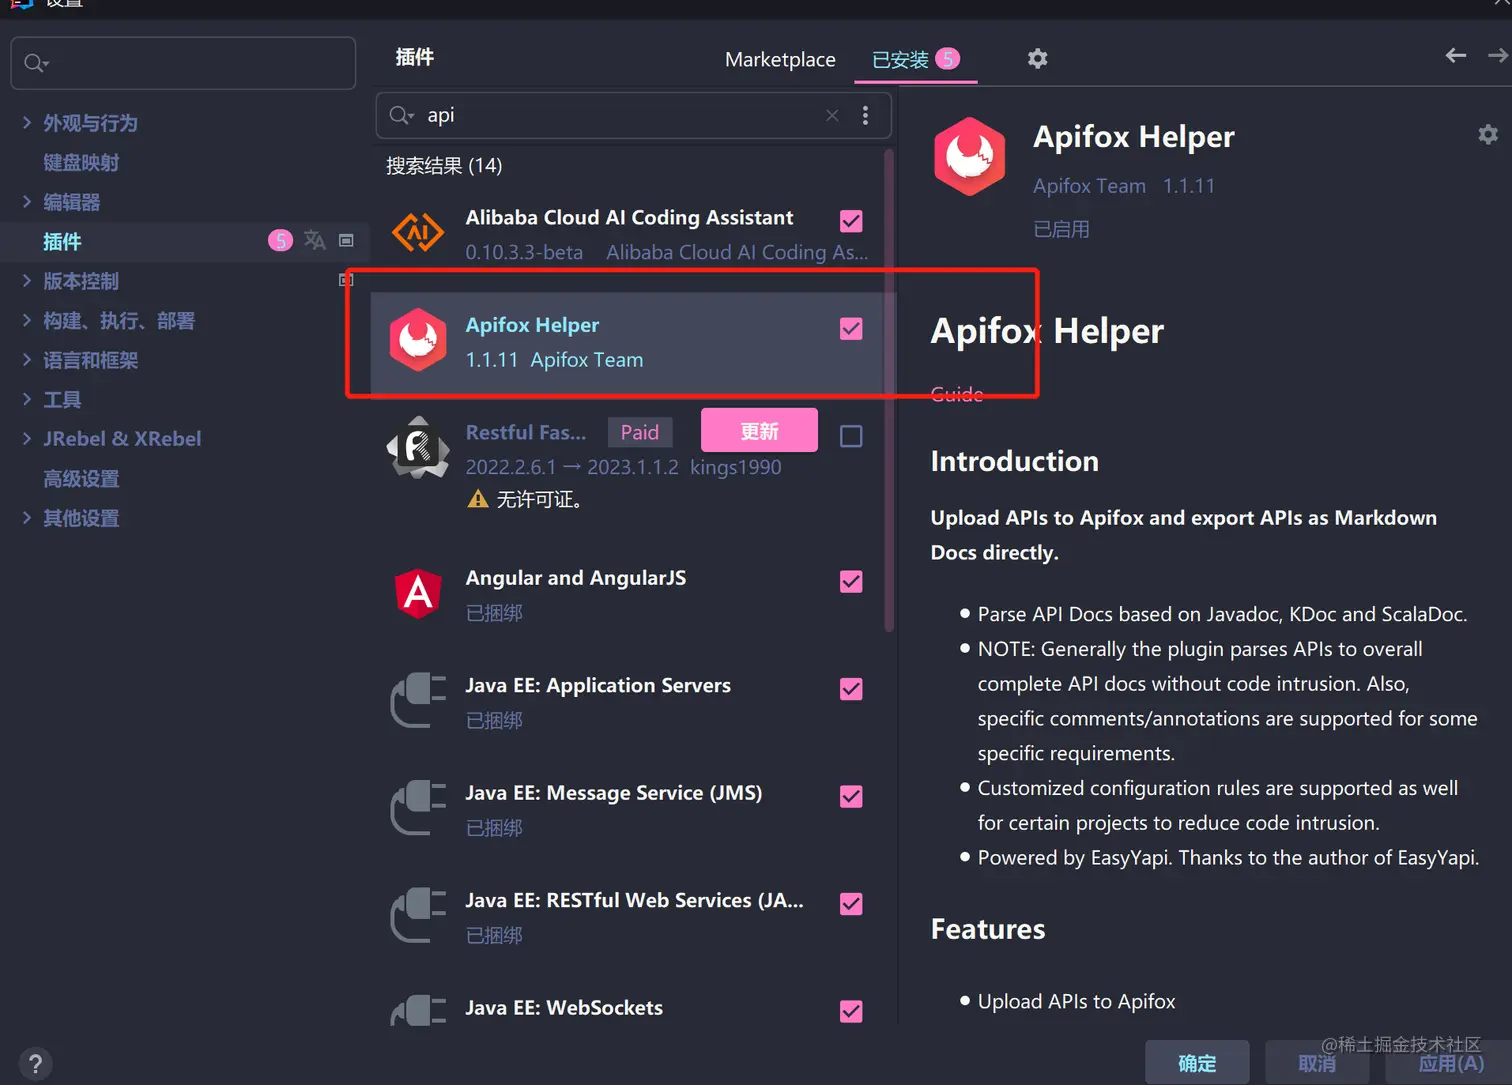The height and width of the screenshot is (1085, 1512).
Task: Toggle Java EE Message Service (JMS) checkbox
Action: 851,797
